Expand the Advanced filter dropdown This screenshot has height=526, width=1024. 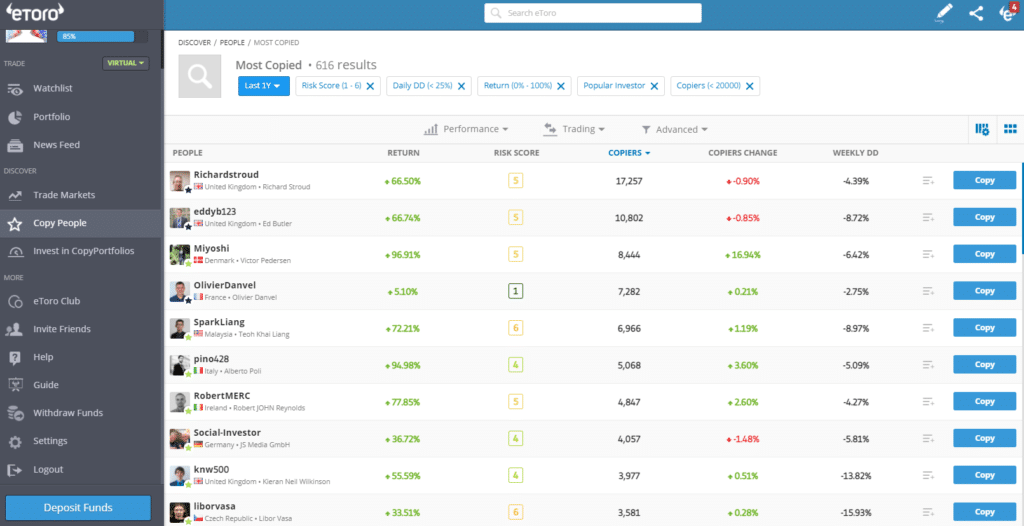(x=675, y=129)
